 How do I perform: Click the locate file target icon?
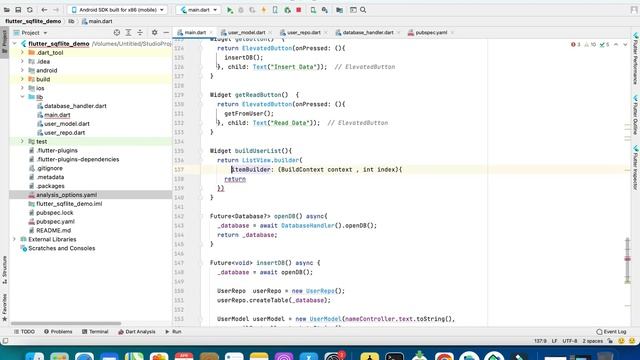click(117, 33)
